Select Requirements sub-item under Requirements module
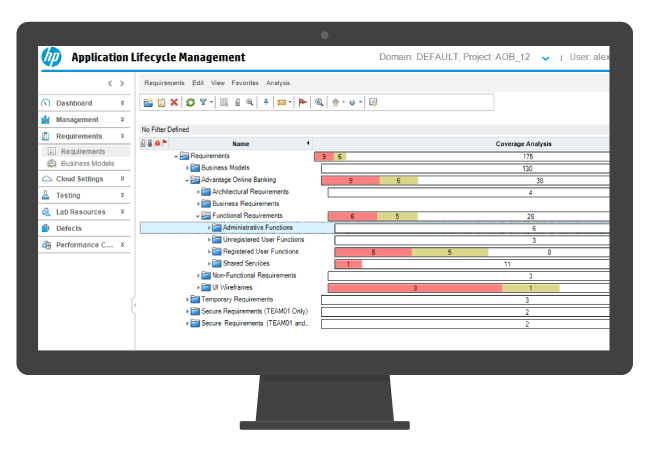 pyautogui.click(x=83, y=152)
